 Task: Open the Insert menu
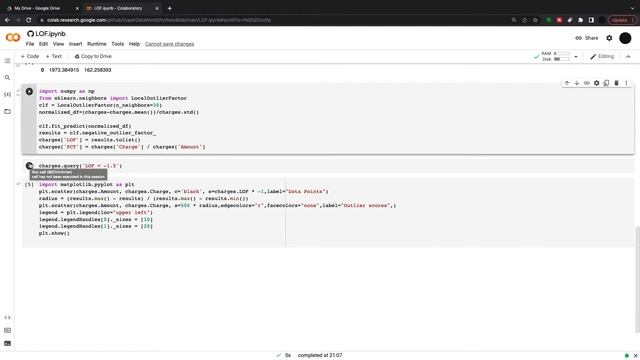(76, 44)
